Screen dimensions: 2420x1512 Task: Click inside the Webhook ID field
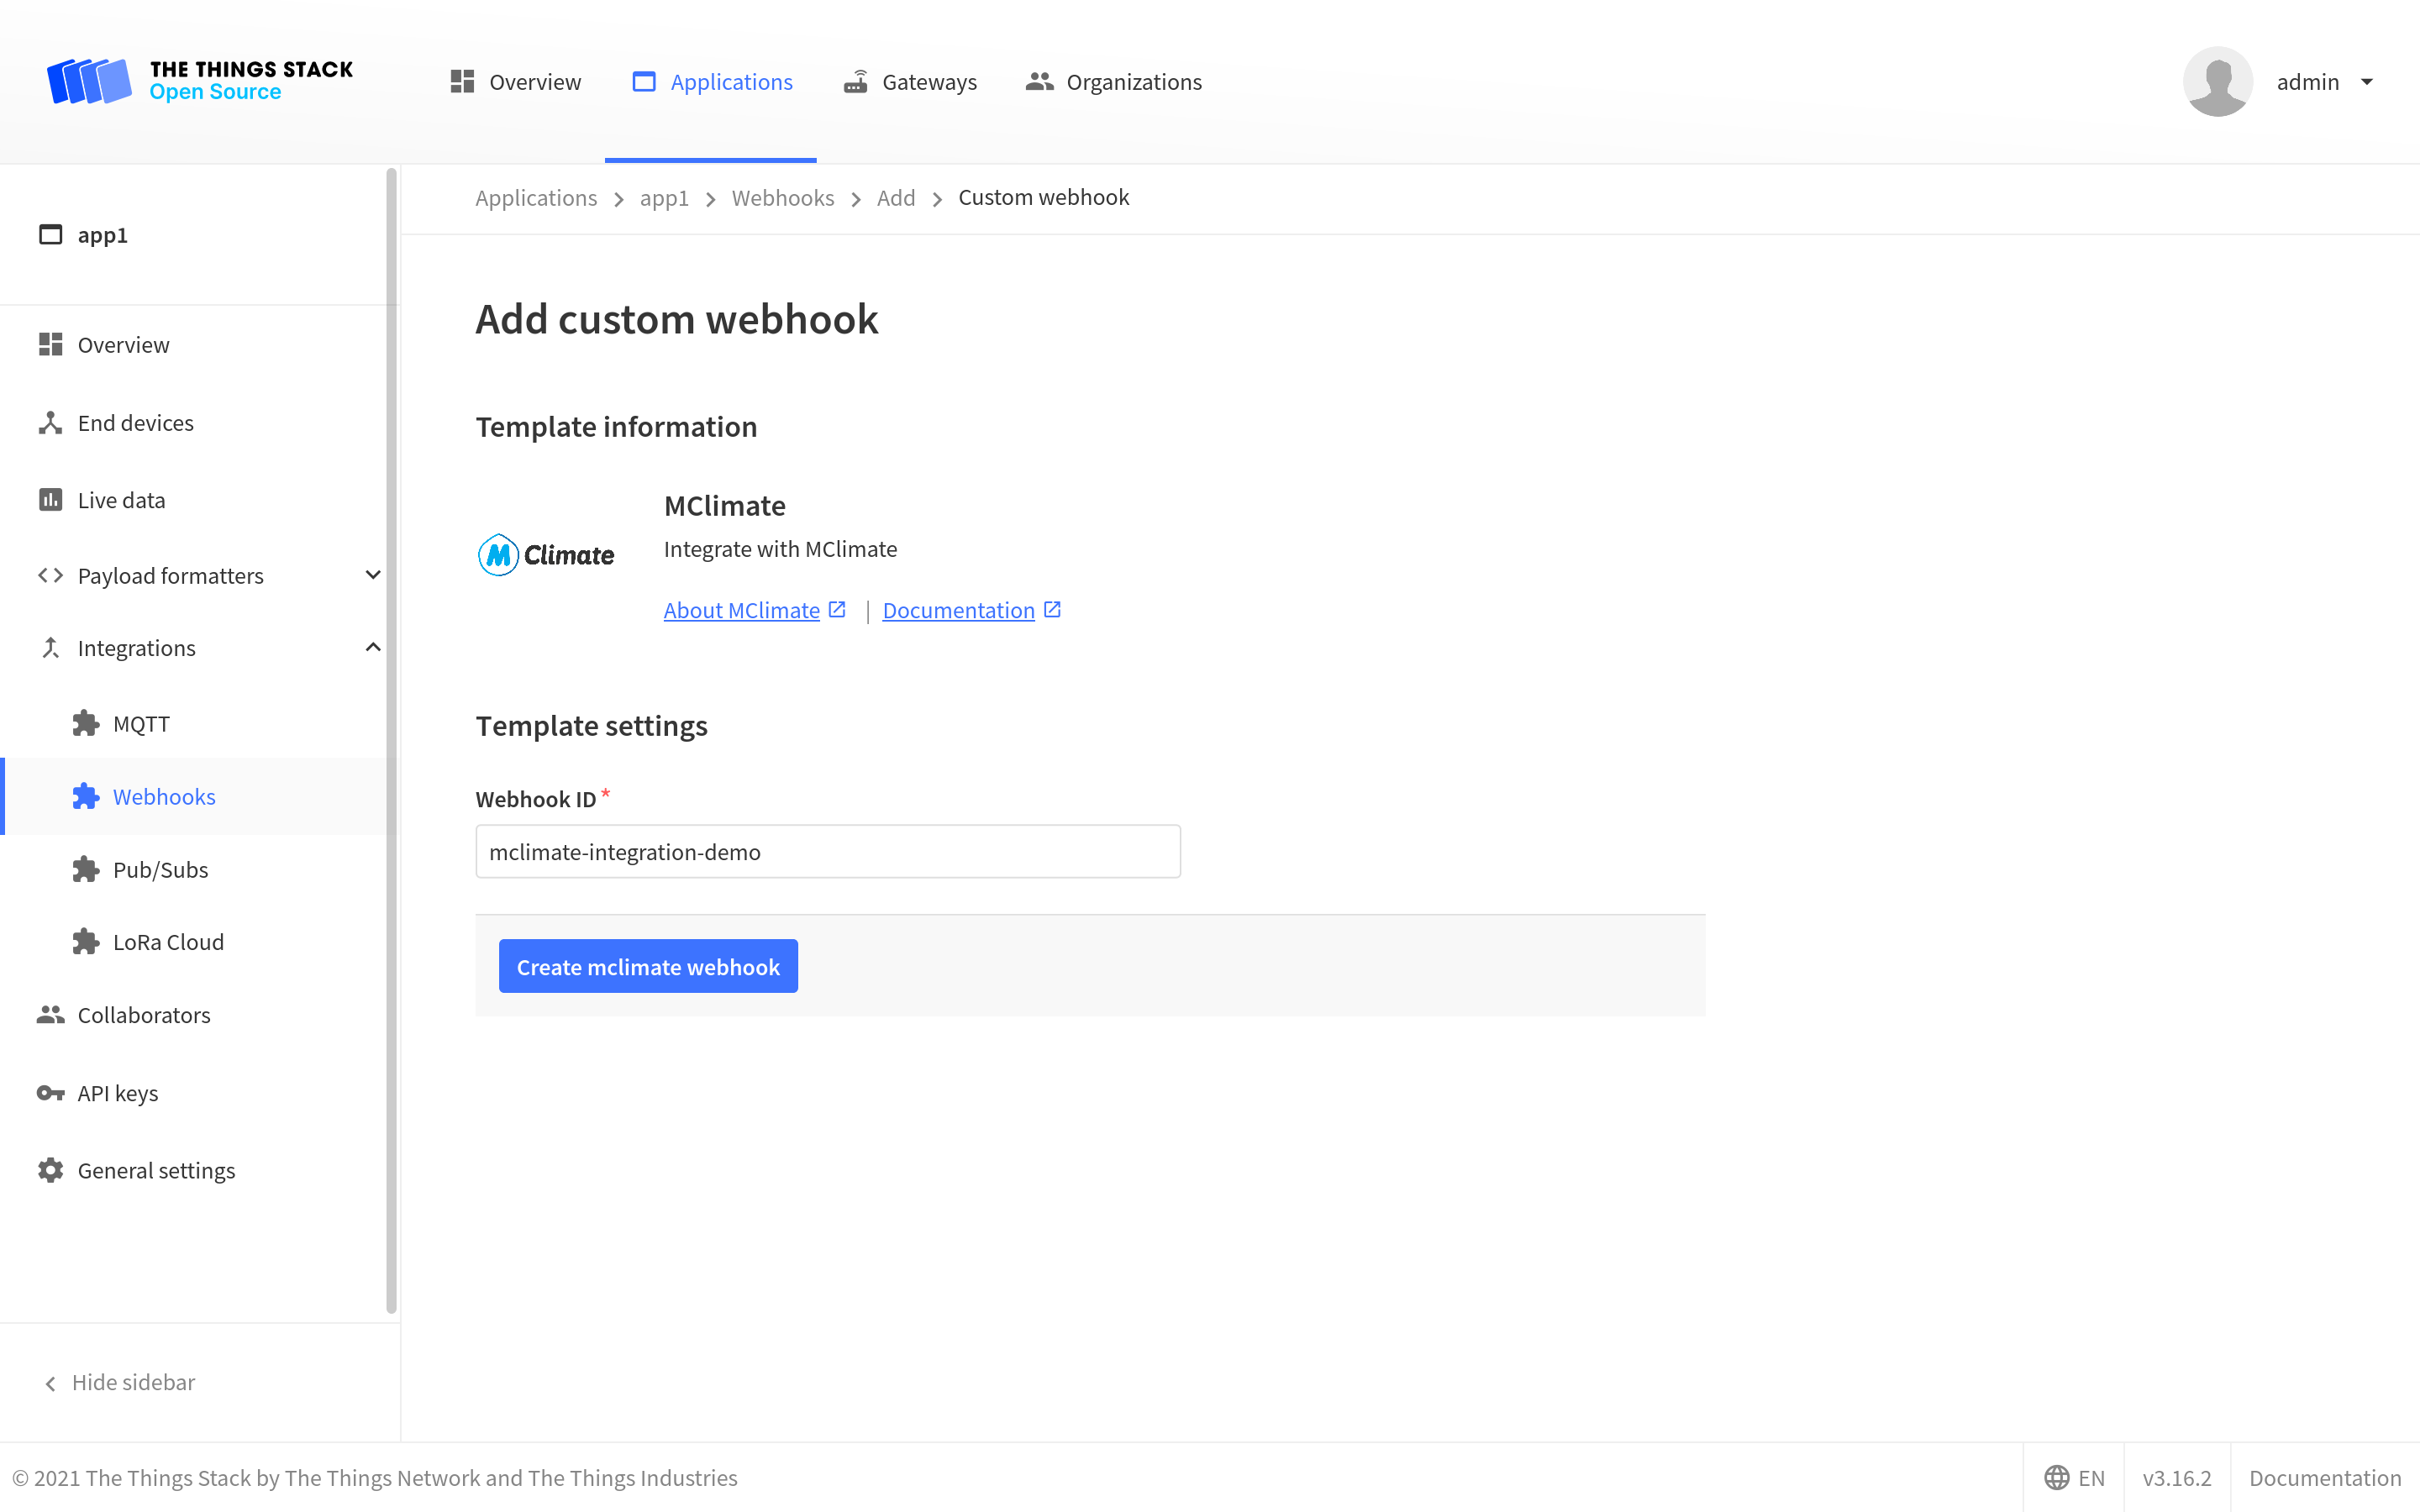(x=827, y=851)
